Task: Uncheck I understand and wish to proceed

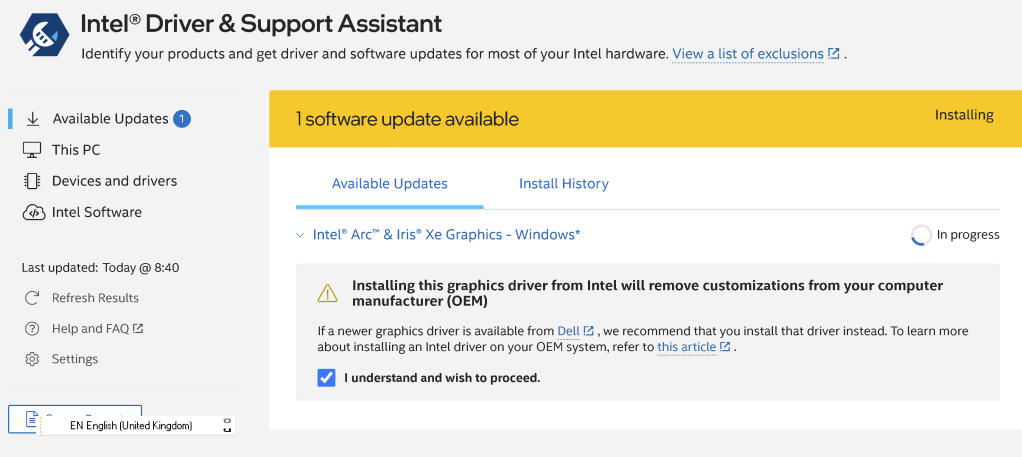Action: click(327, 377)
